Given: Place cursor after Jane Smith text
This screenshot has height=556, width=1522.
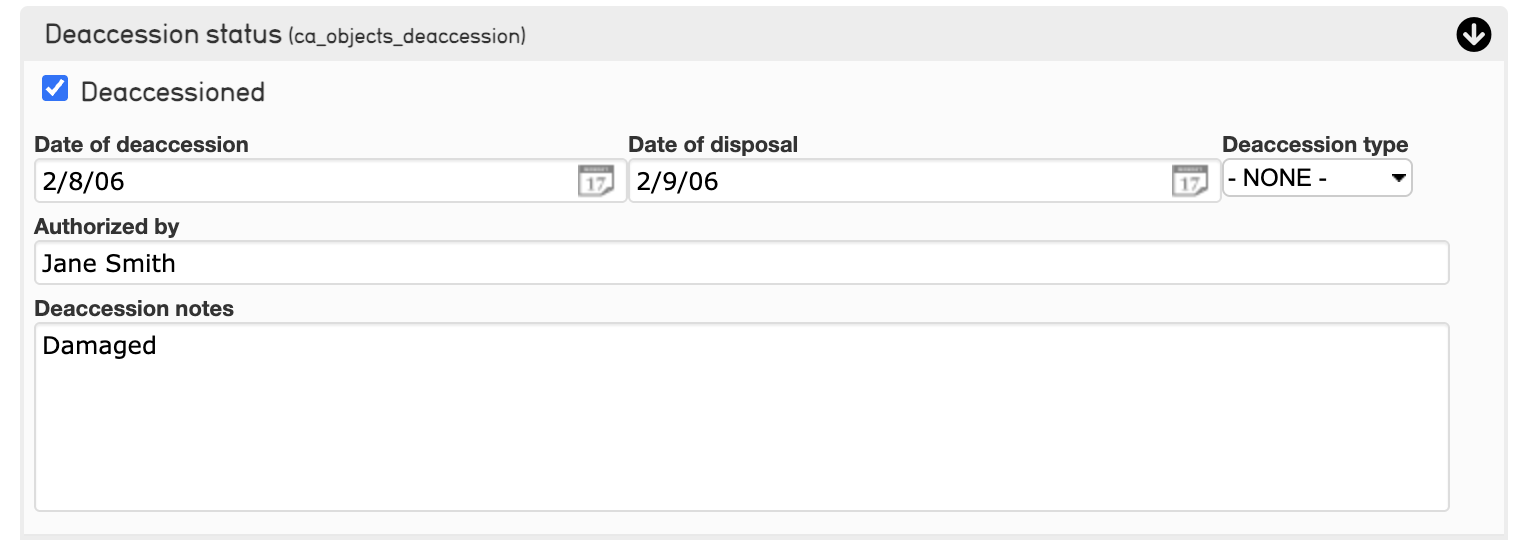Looking at the screenshot, I should point(178,264).
